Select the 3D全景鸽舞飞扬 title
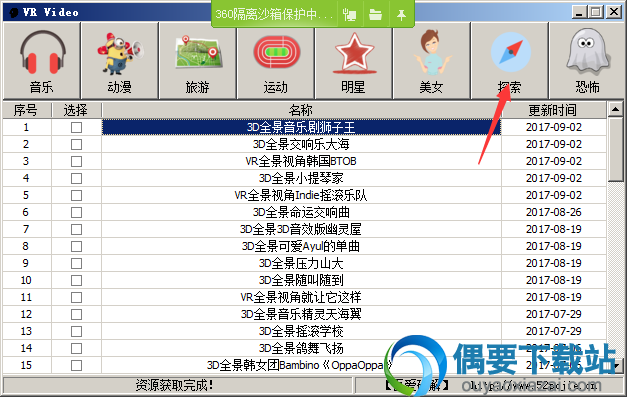The height and width of the screenshot is (397, 627). pyautogui.click(x=301, y=348)
